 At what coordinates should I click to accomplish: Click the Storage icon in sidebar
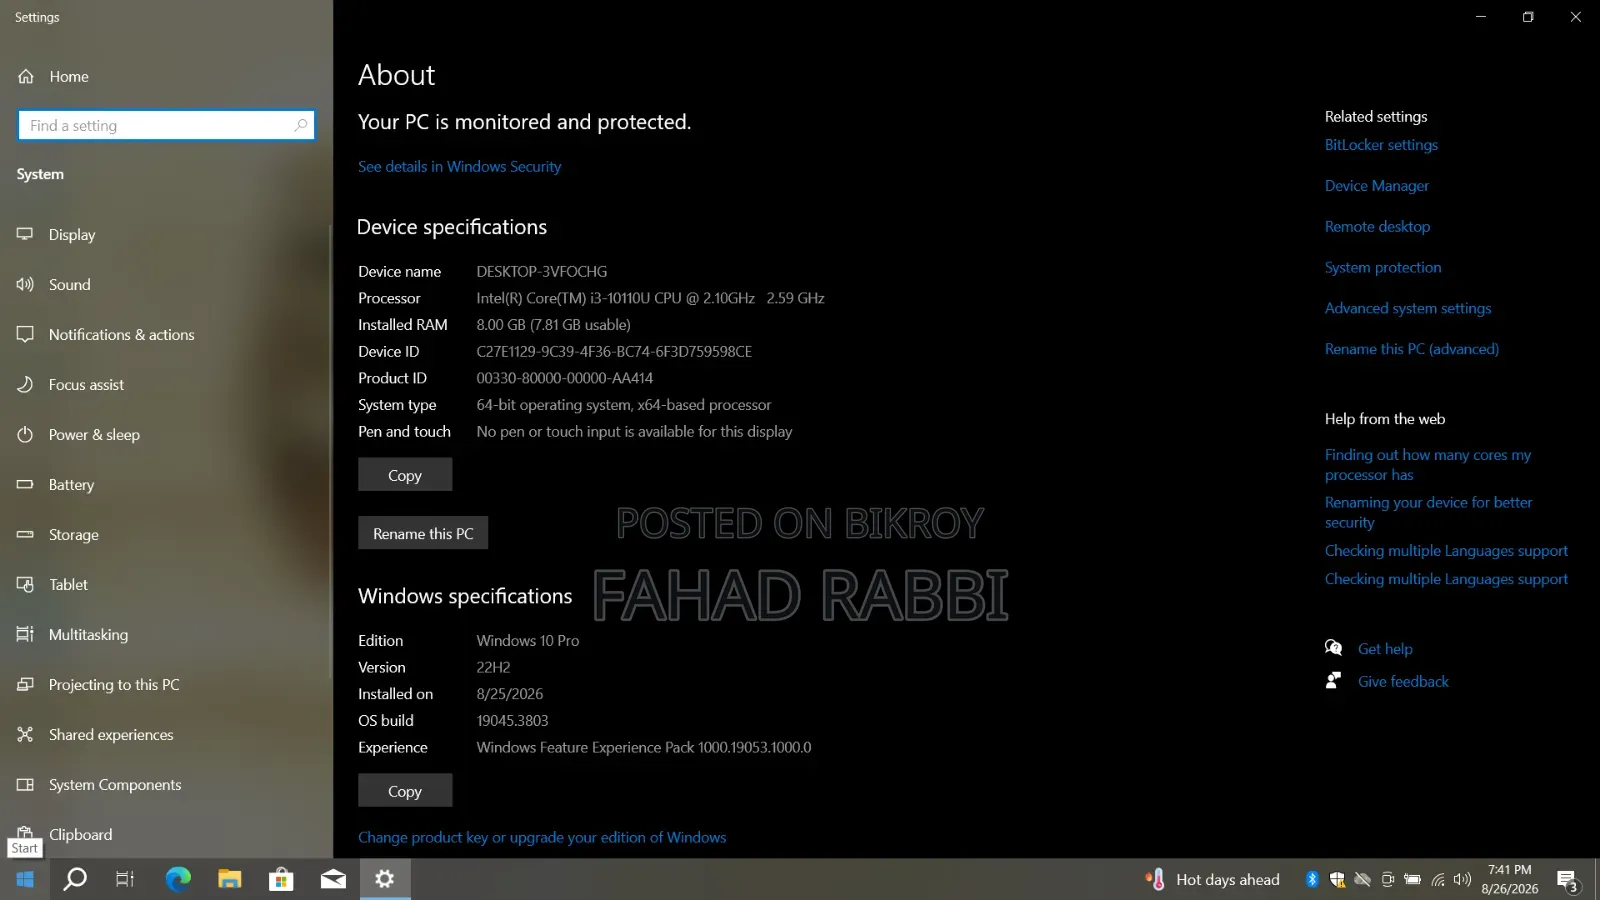click(25, 534)
